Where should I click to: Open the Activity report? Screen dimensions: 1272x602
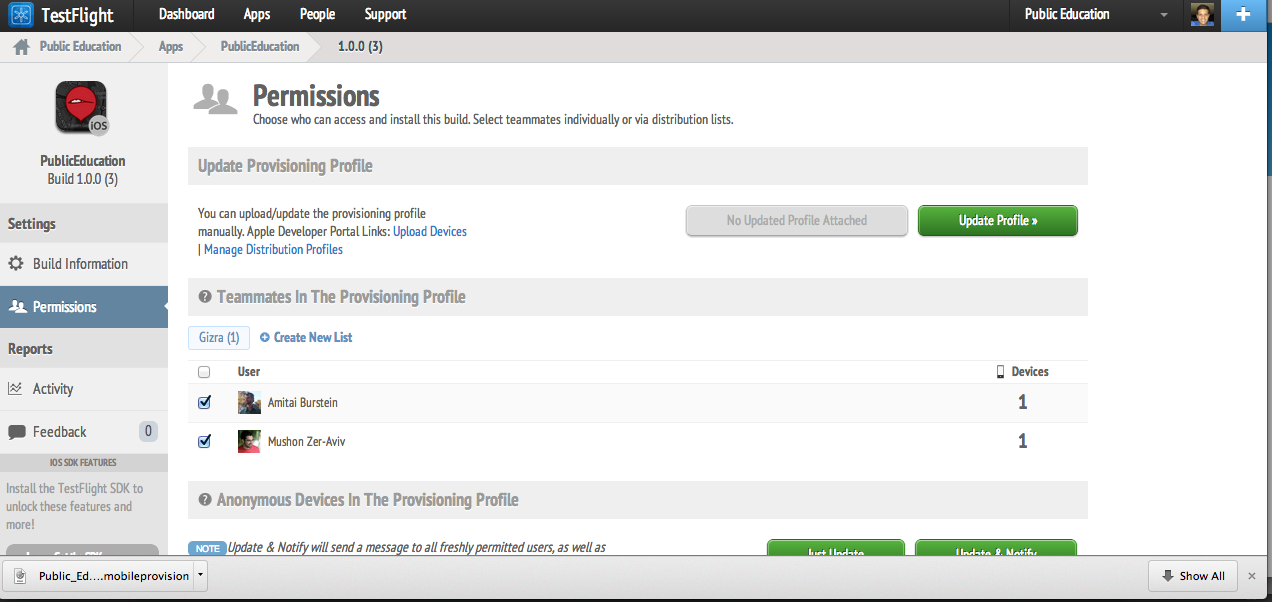tap(84, 389)
